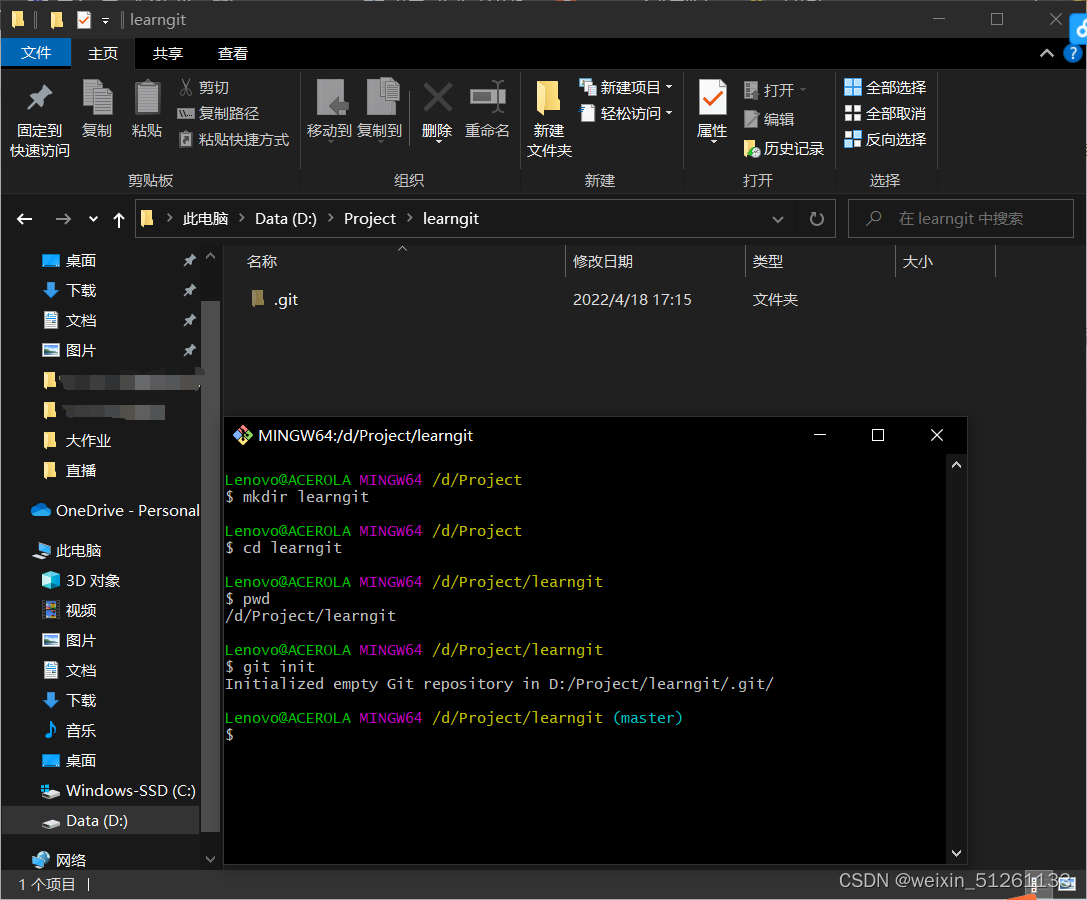Click sidebar scrollbar up arrow
Image resolution: width=1087 pixels, height=900 pixels.
211,257
